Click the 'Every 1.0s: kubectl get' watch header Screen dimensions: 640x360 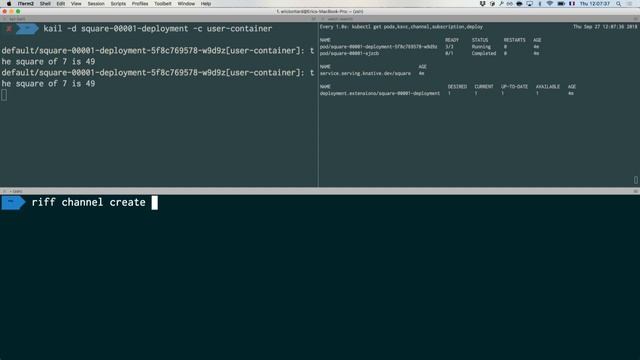point(401,27)
